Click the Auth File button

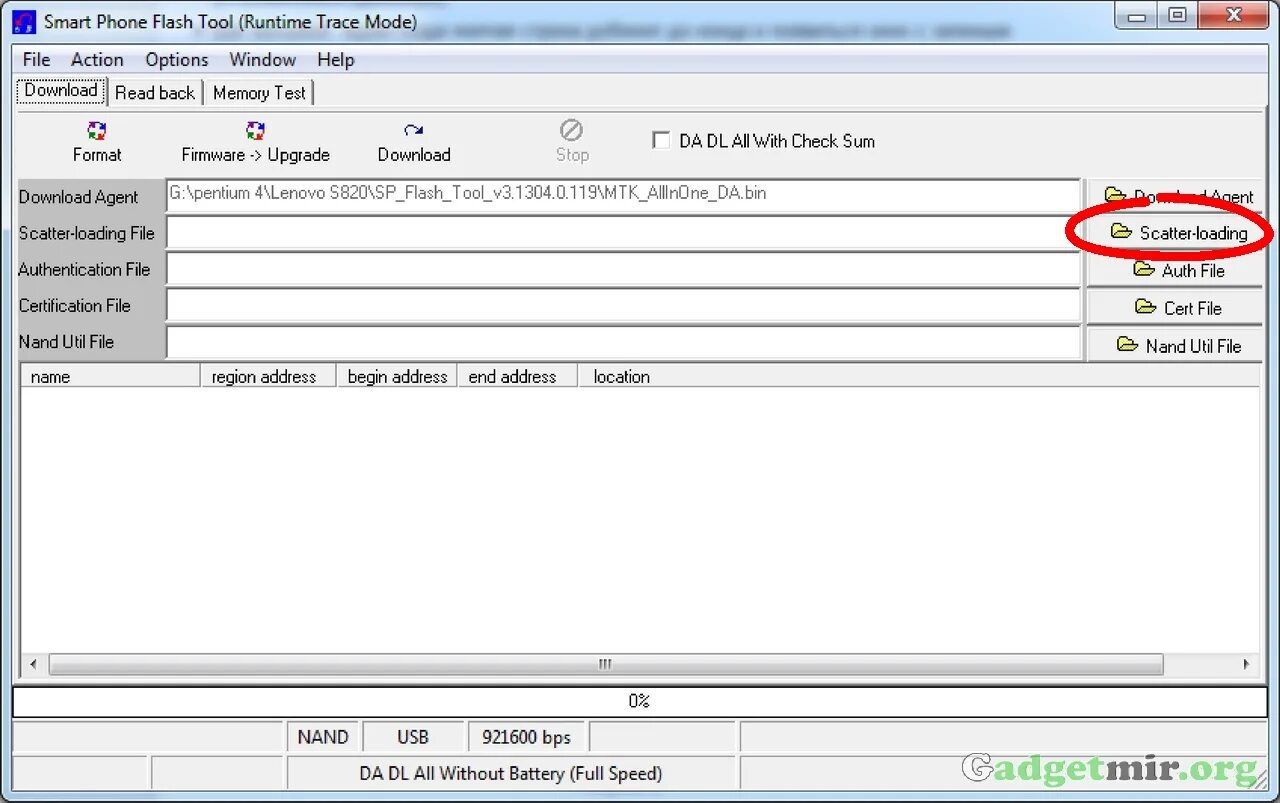point(1175,270)
